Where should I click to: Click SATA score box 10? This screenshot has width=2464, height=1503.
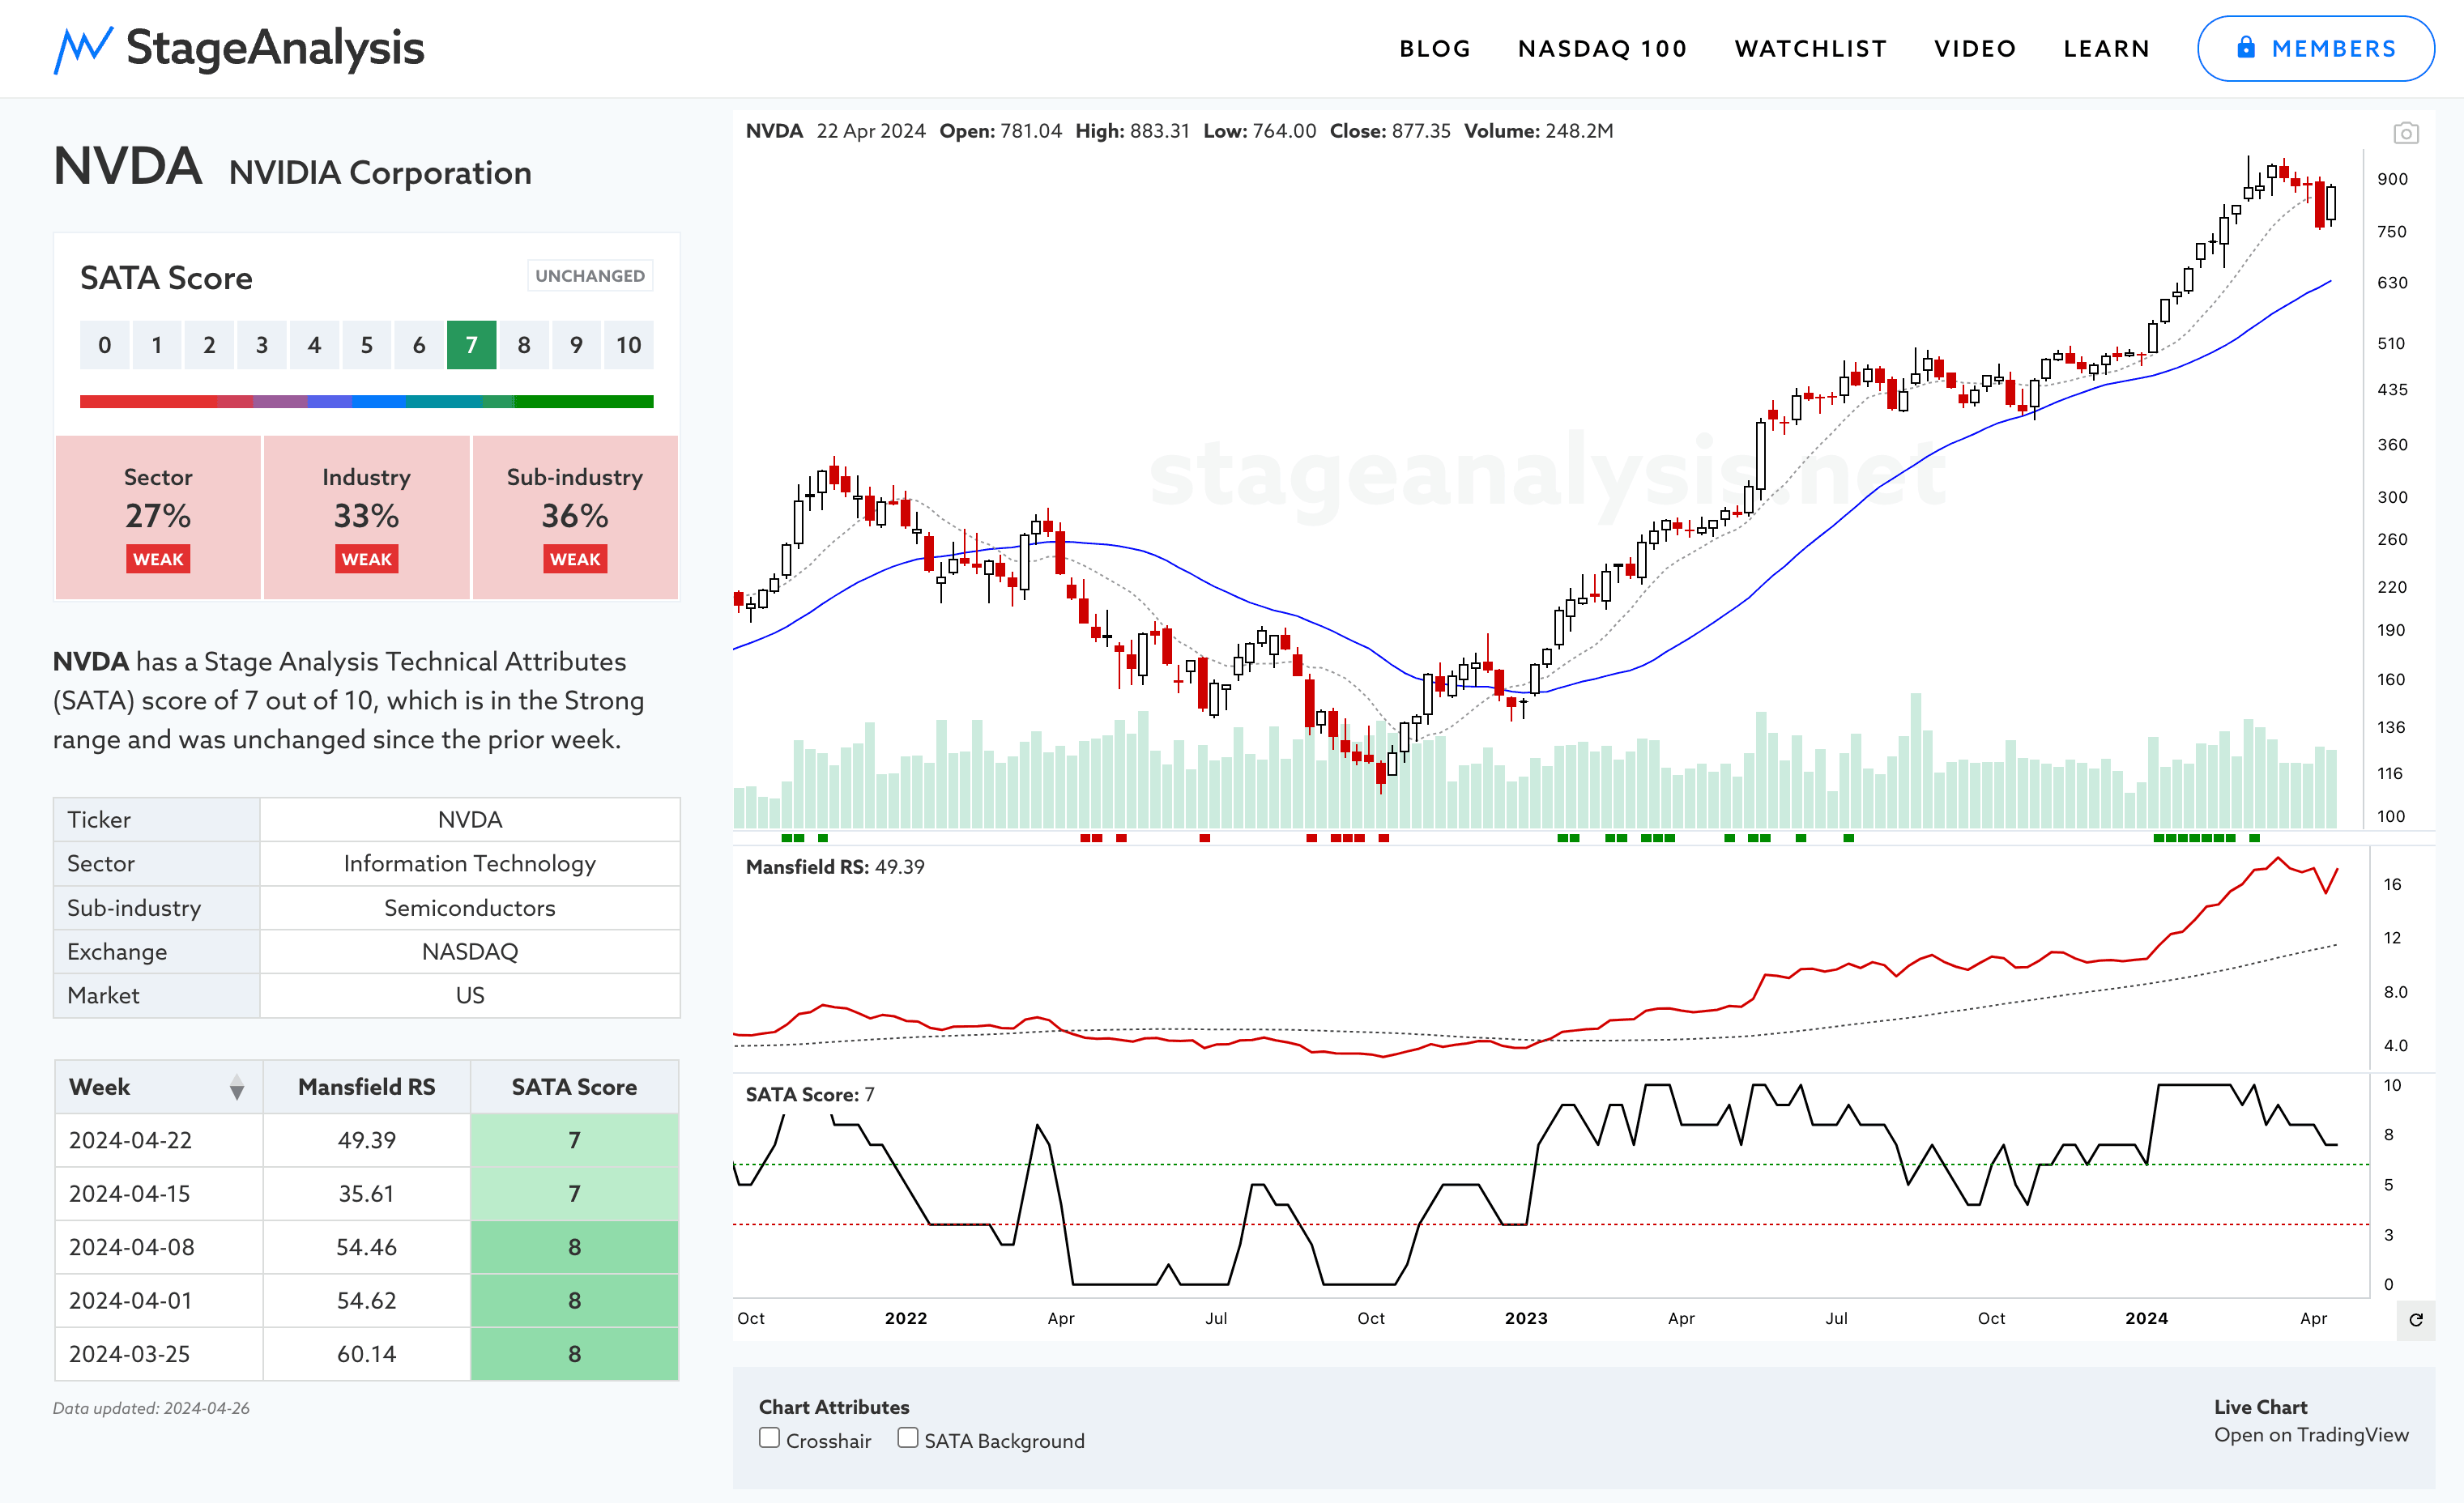click(628, 345)
